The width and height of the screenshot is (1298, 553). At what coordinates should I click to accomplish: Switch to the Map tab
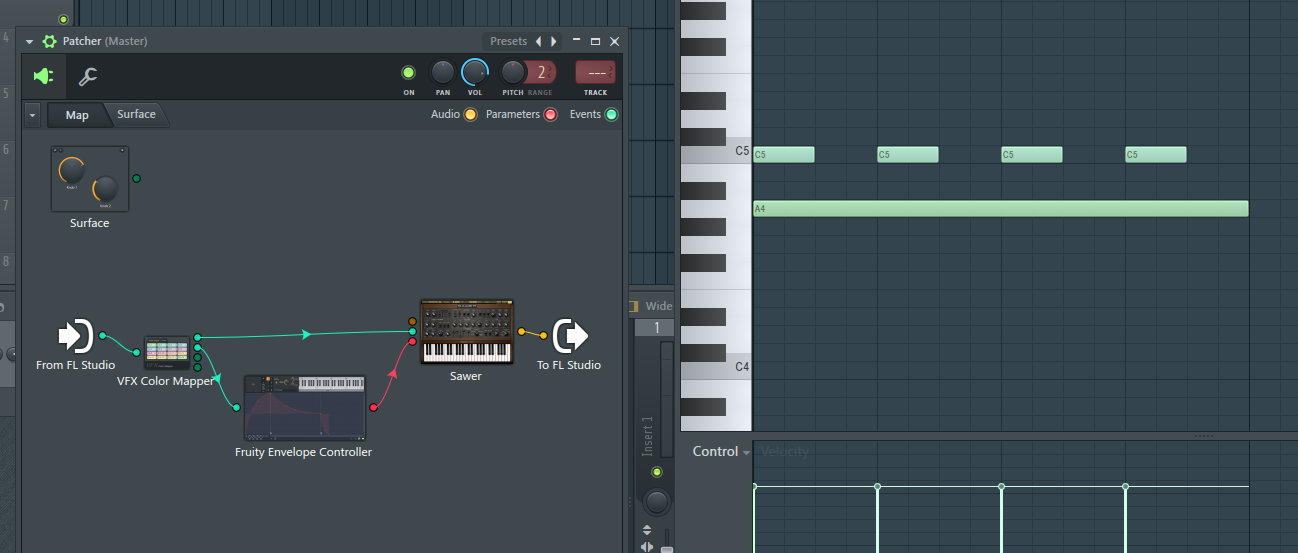coord(77,115)
